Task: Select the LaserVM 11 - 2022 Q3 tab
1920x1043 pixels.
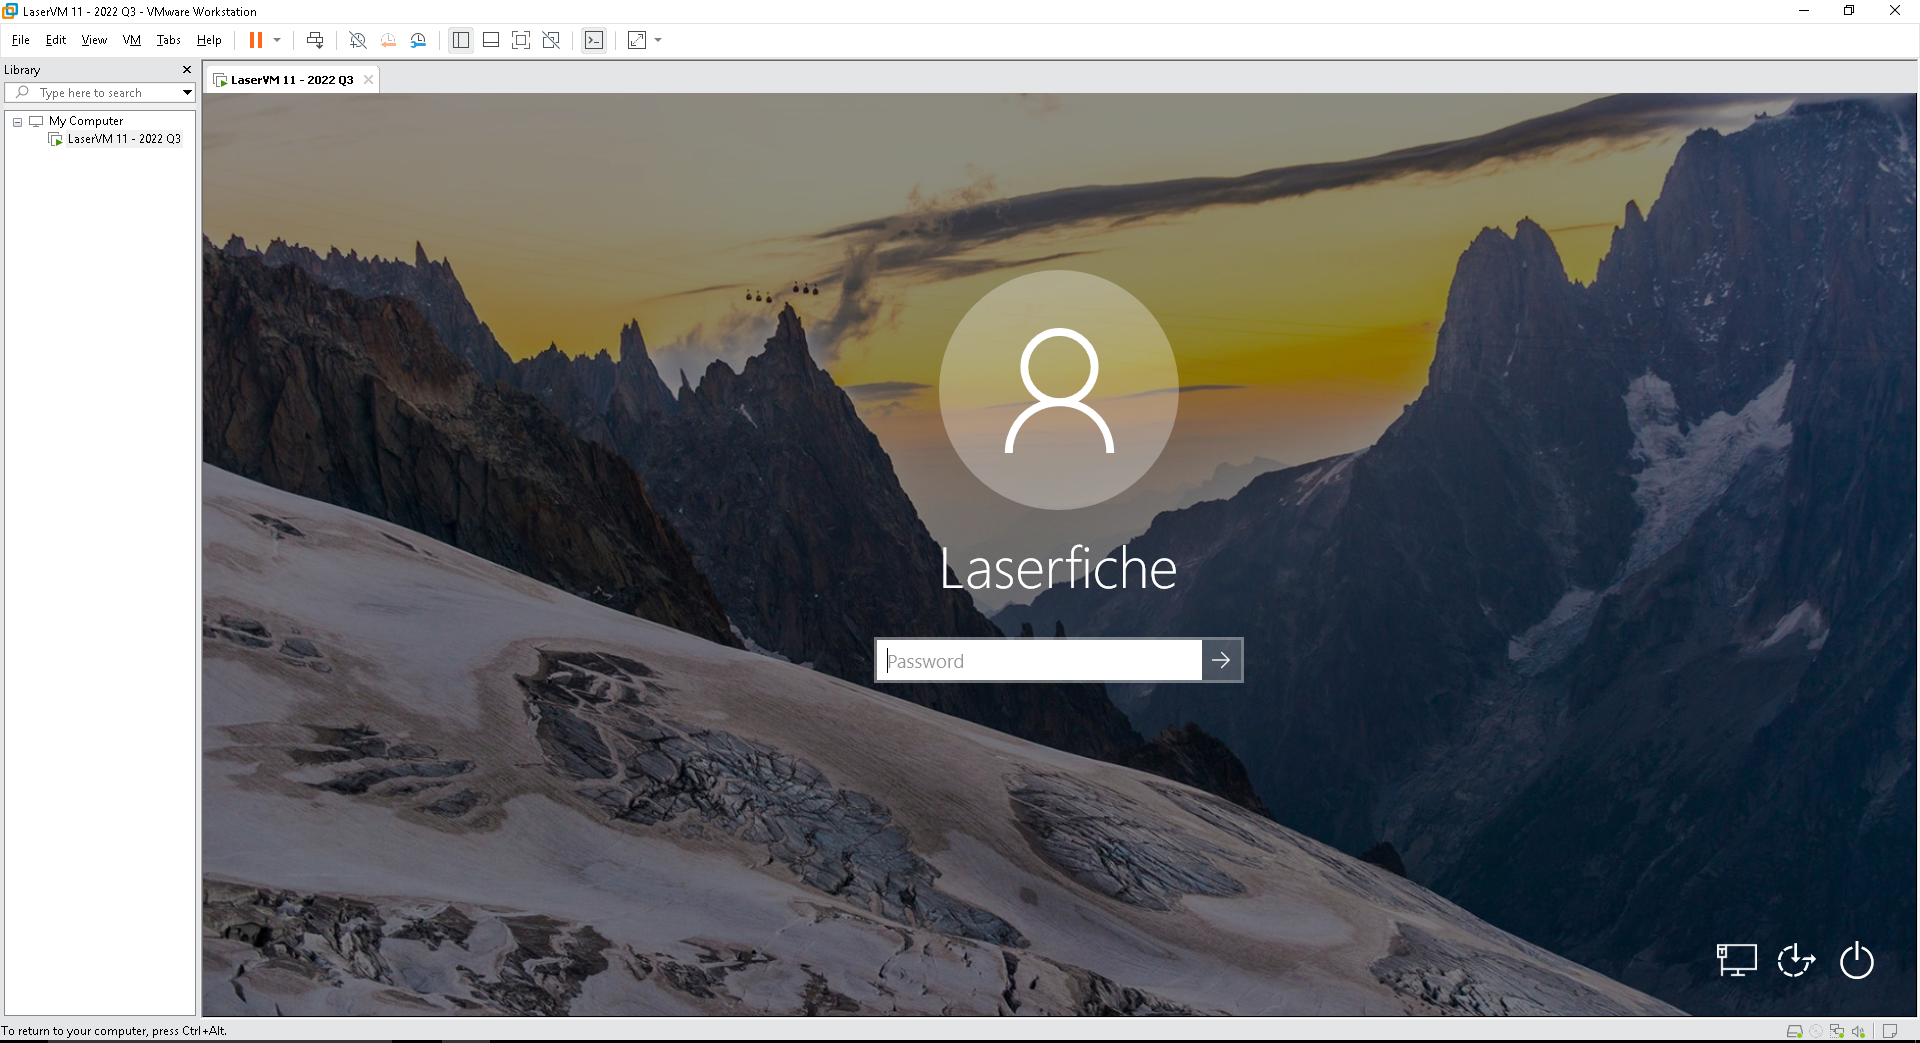Action: pos(291,80)
